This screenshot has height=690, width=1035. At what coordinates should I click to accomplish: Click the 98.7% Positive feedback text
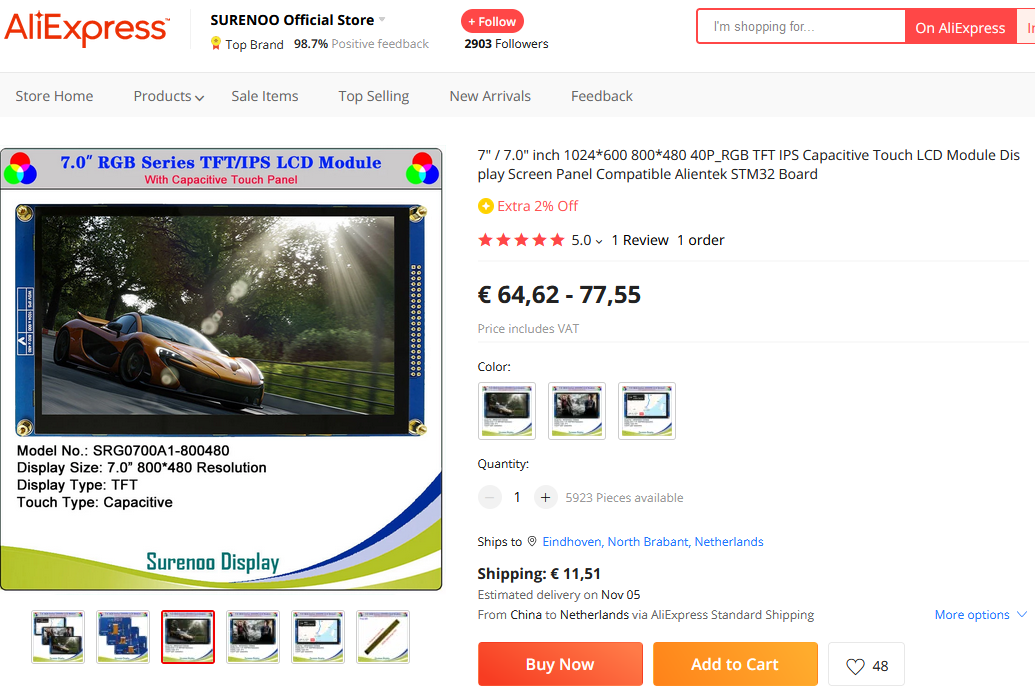[361, 44]
